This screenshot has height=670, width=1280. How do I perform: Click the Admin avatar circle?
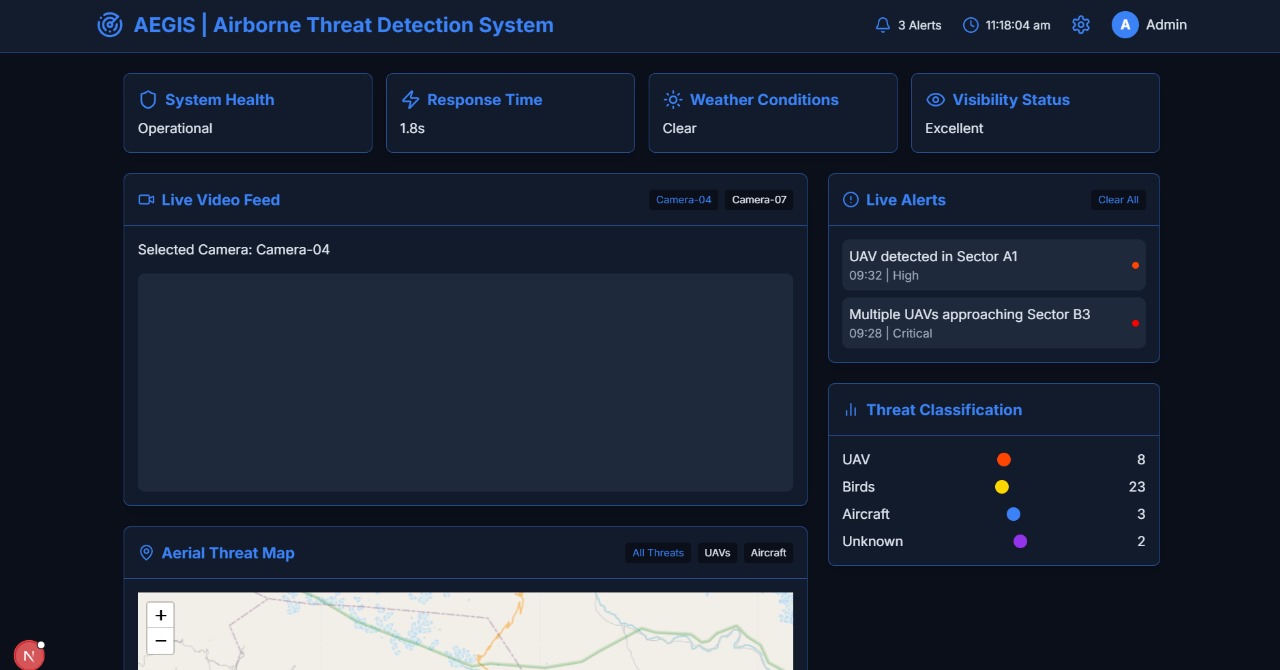1125,25
